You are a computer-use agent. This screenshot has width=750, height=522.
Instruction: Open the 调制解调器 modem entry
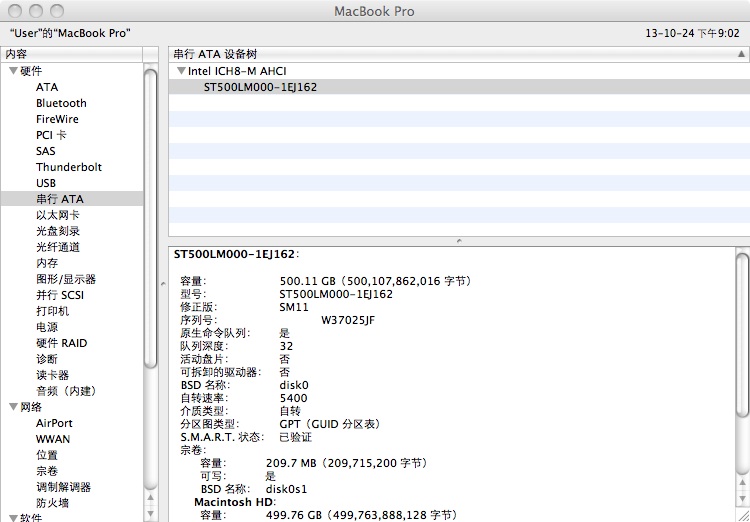coord(63,487)
